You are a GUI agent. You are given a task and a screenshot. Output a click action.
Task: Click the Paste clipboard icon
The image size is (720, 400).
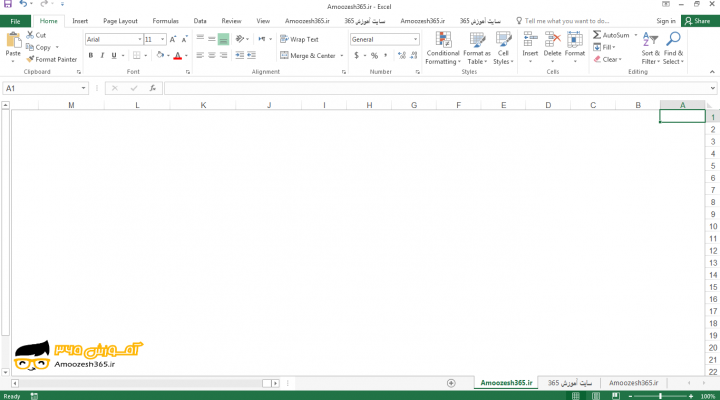[13, 40]
